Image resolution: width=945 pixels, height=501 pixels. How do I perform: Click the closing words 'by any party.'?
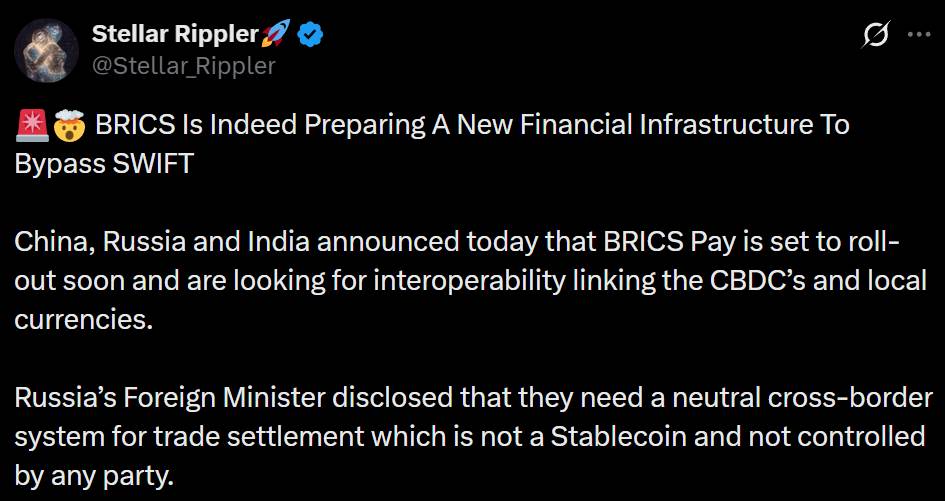93,477
